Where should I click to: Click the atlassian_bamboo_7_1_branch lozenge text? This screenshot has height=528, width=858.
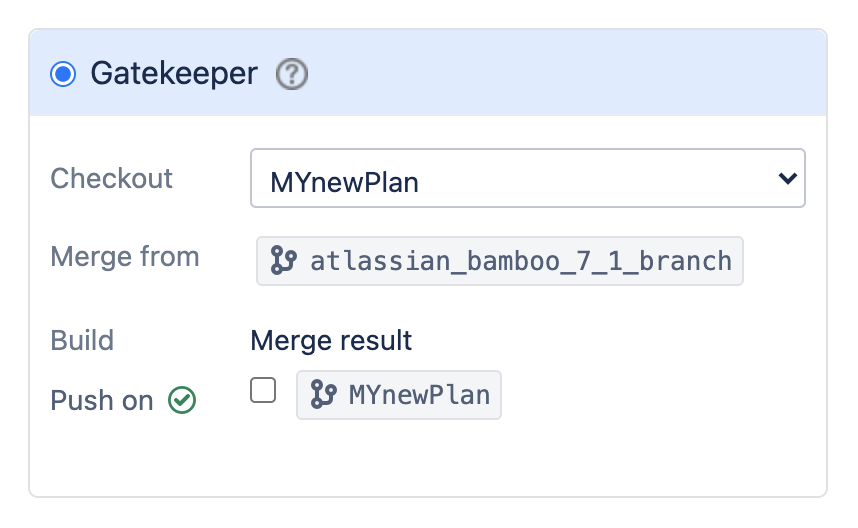click(x=521, y=261)
